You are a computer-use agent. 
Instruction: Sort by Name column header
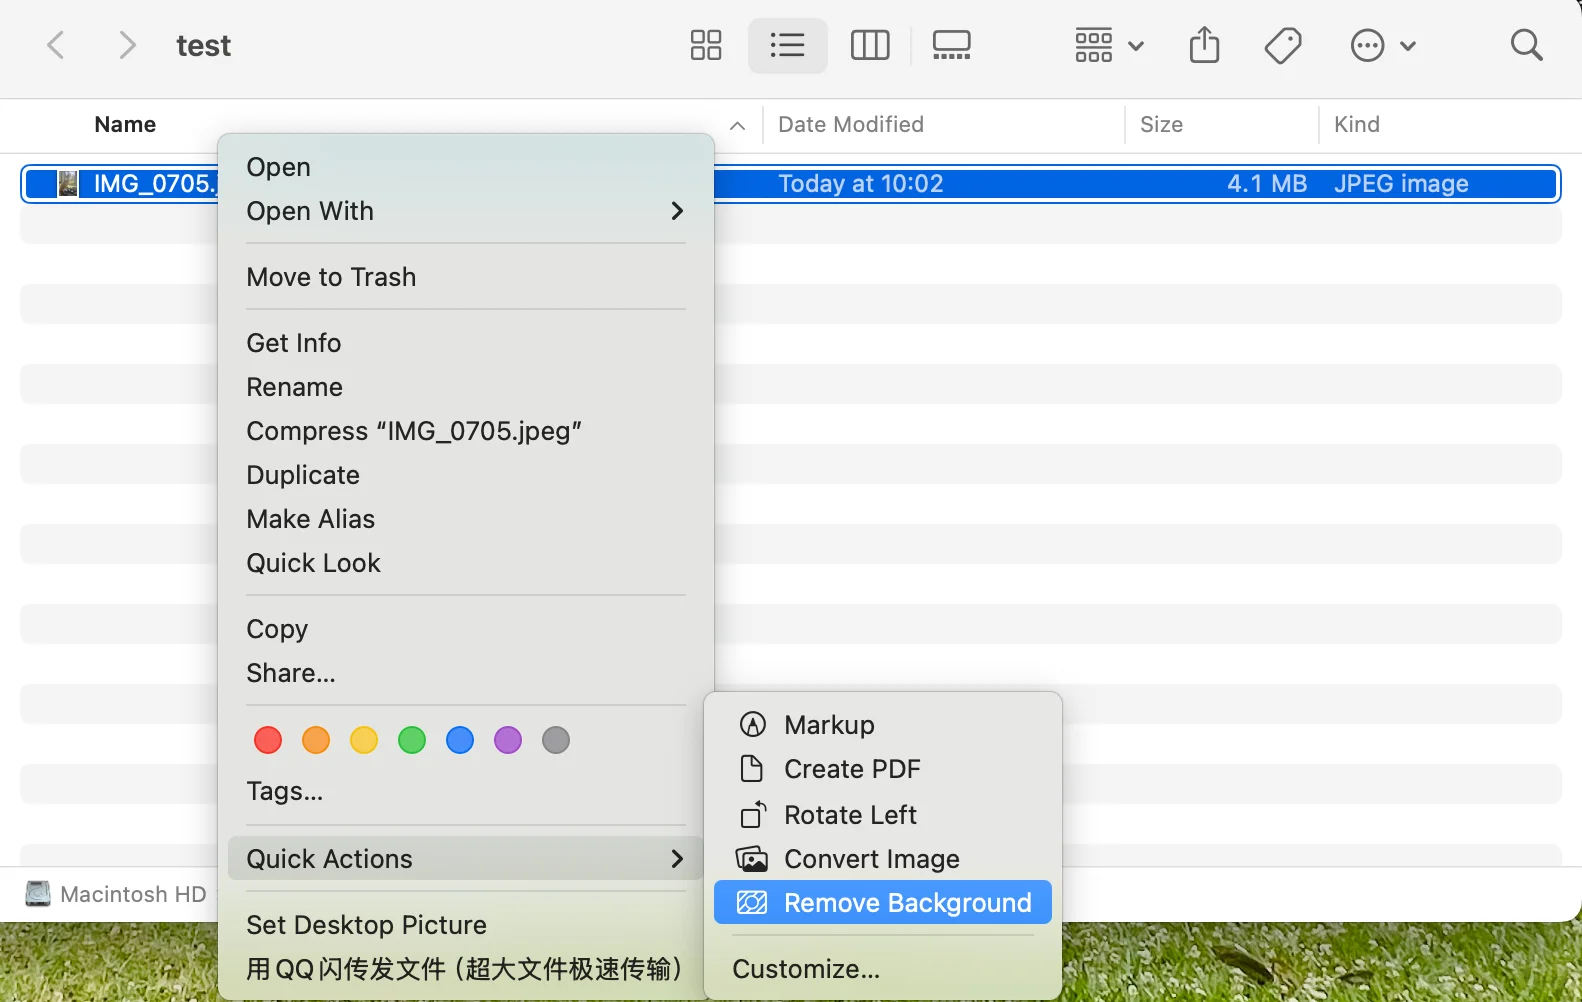coord(125,124)
